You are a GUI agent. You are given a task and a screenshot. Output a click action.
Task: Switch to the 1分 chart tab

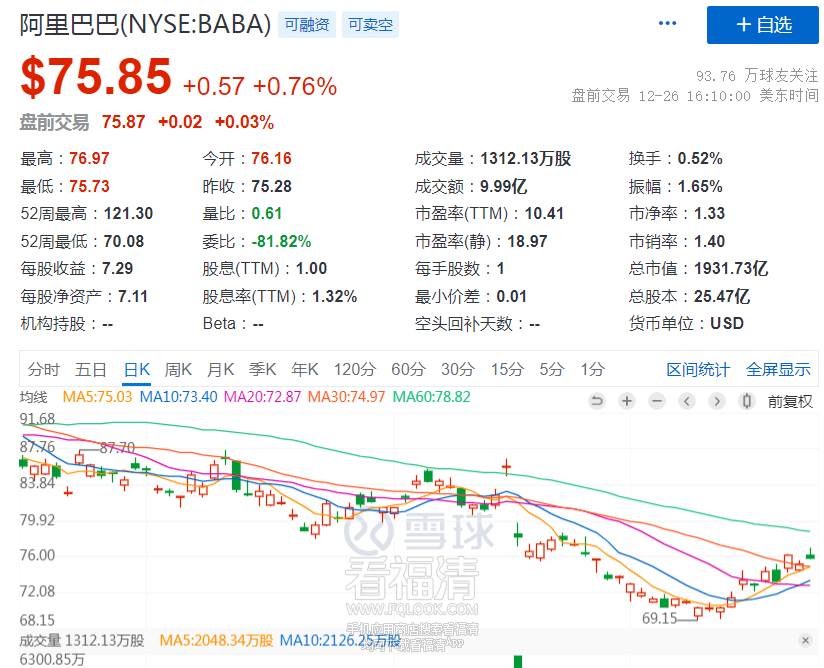pos(592,369)
